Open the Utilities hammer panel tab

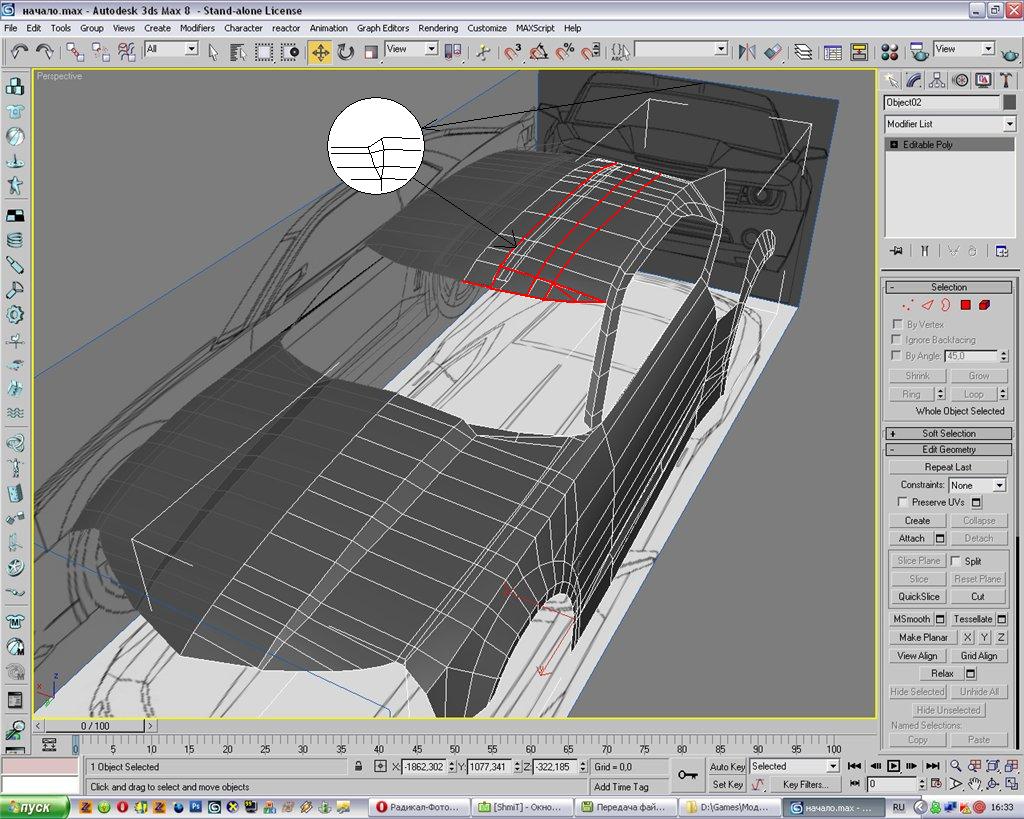coord(1007,80)
